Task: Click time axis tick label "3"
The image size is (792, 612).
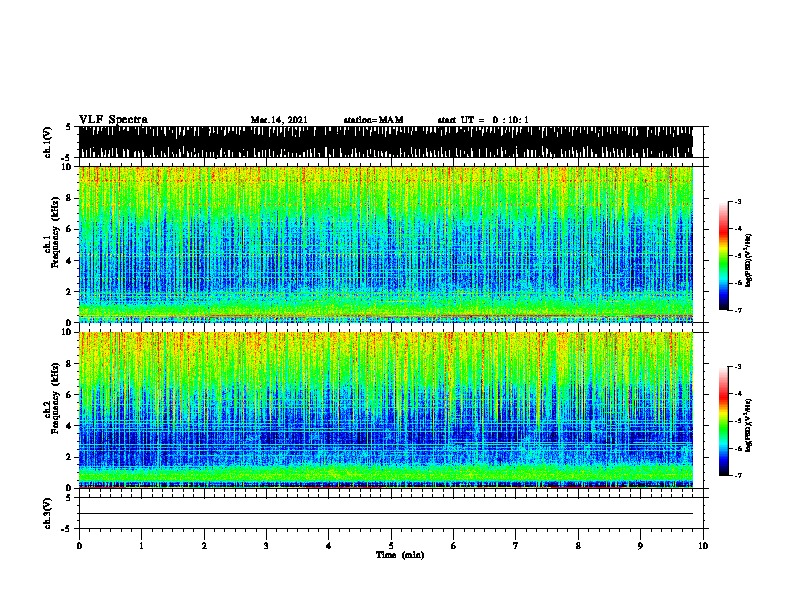Action: [x=266, y=546]
